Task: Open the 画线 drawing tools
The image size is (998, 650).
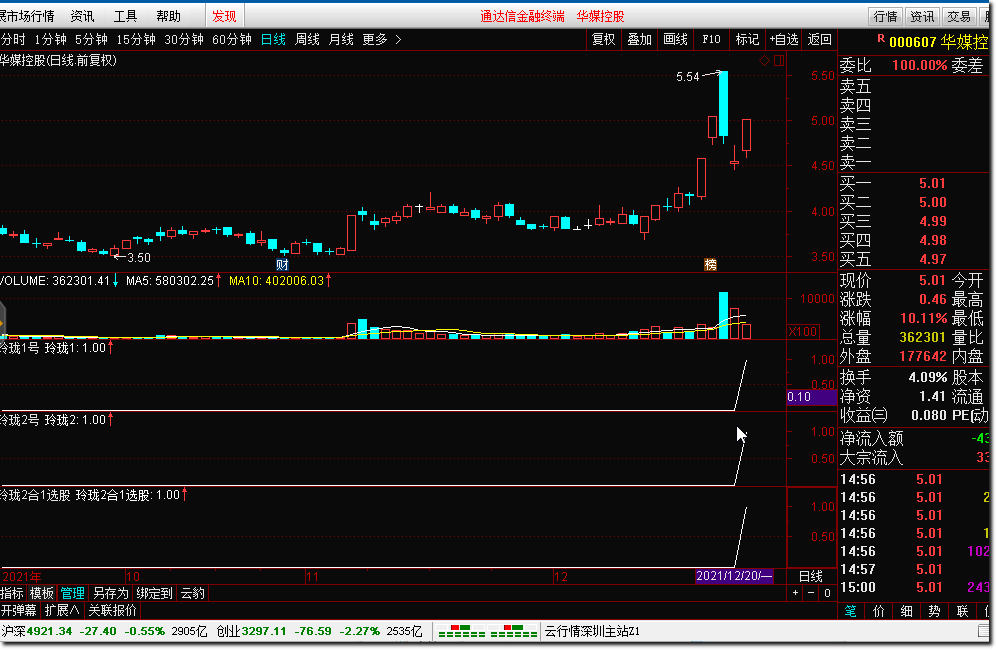Action: (675, 39)
